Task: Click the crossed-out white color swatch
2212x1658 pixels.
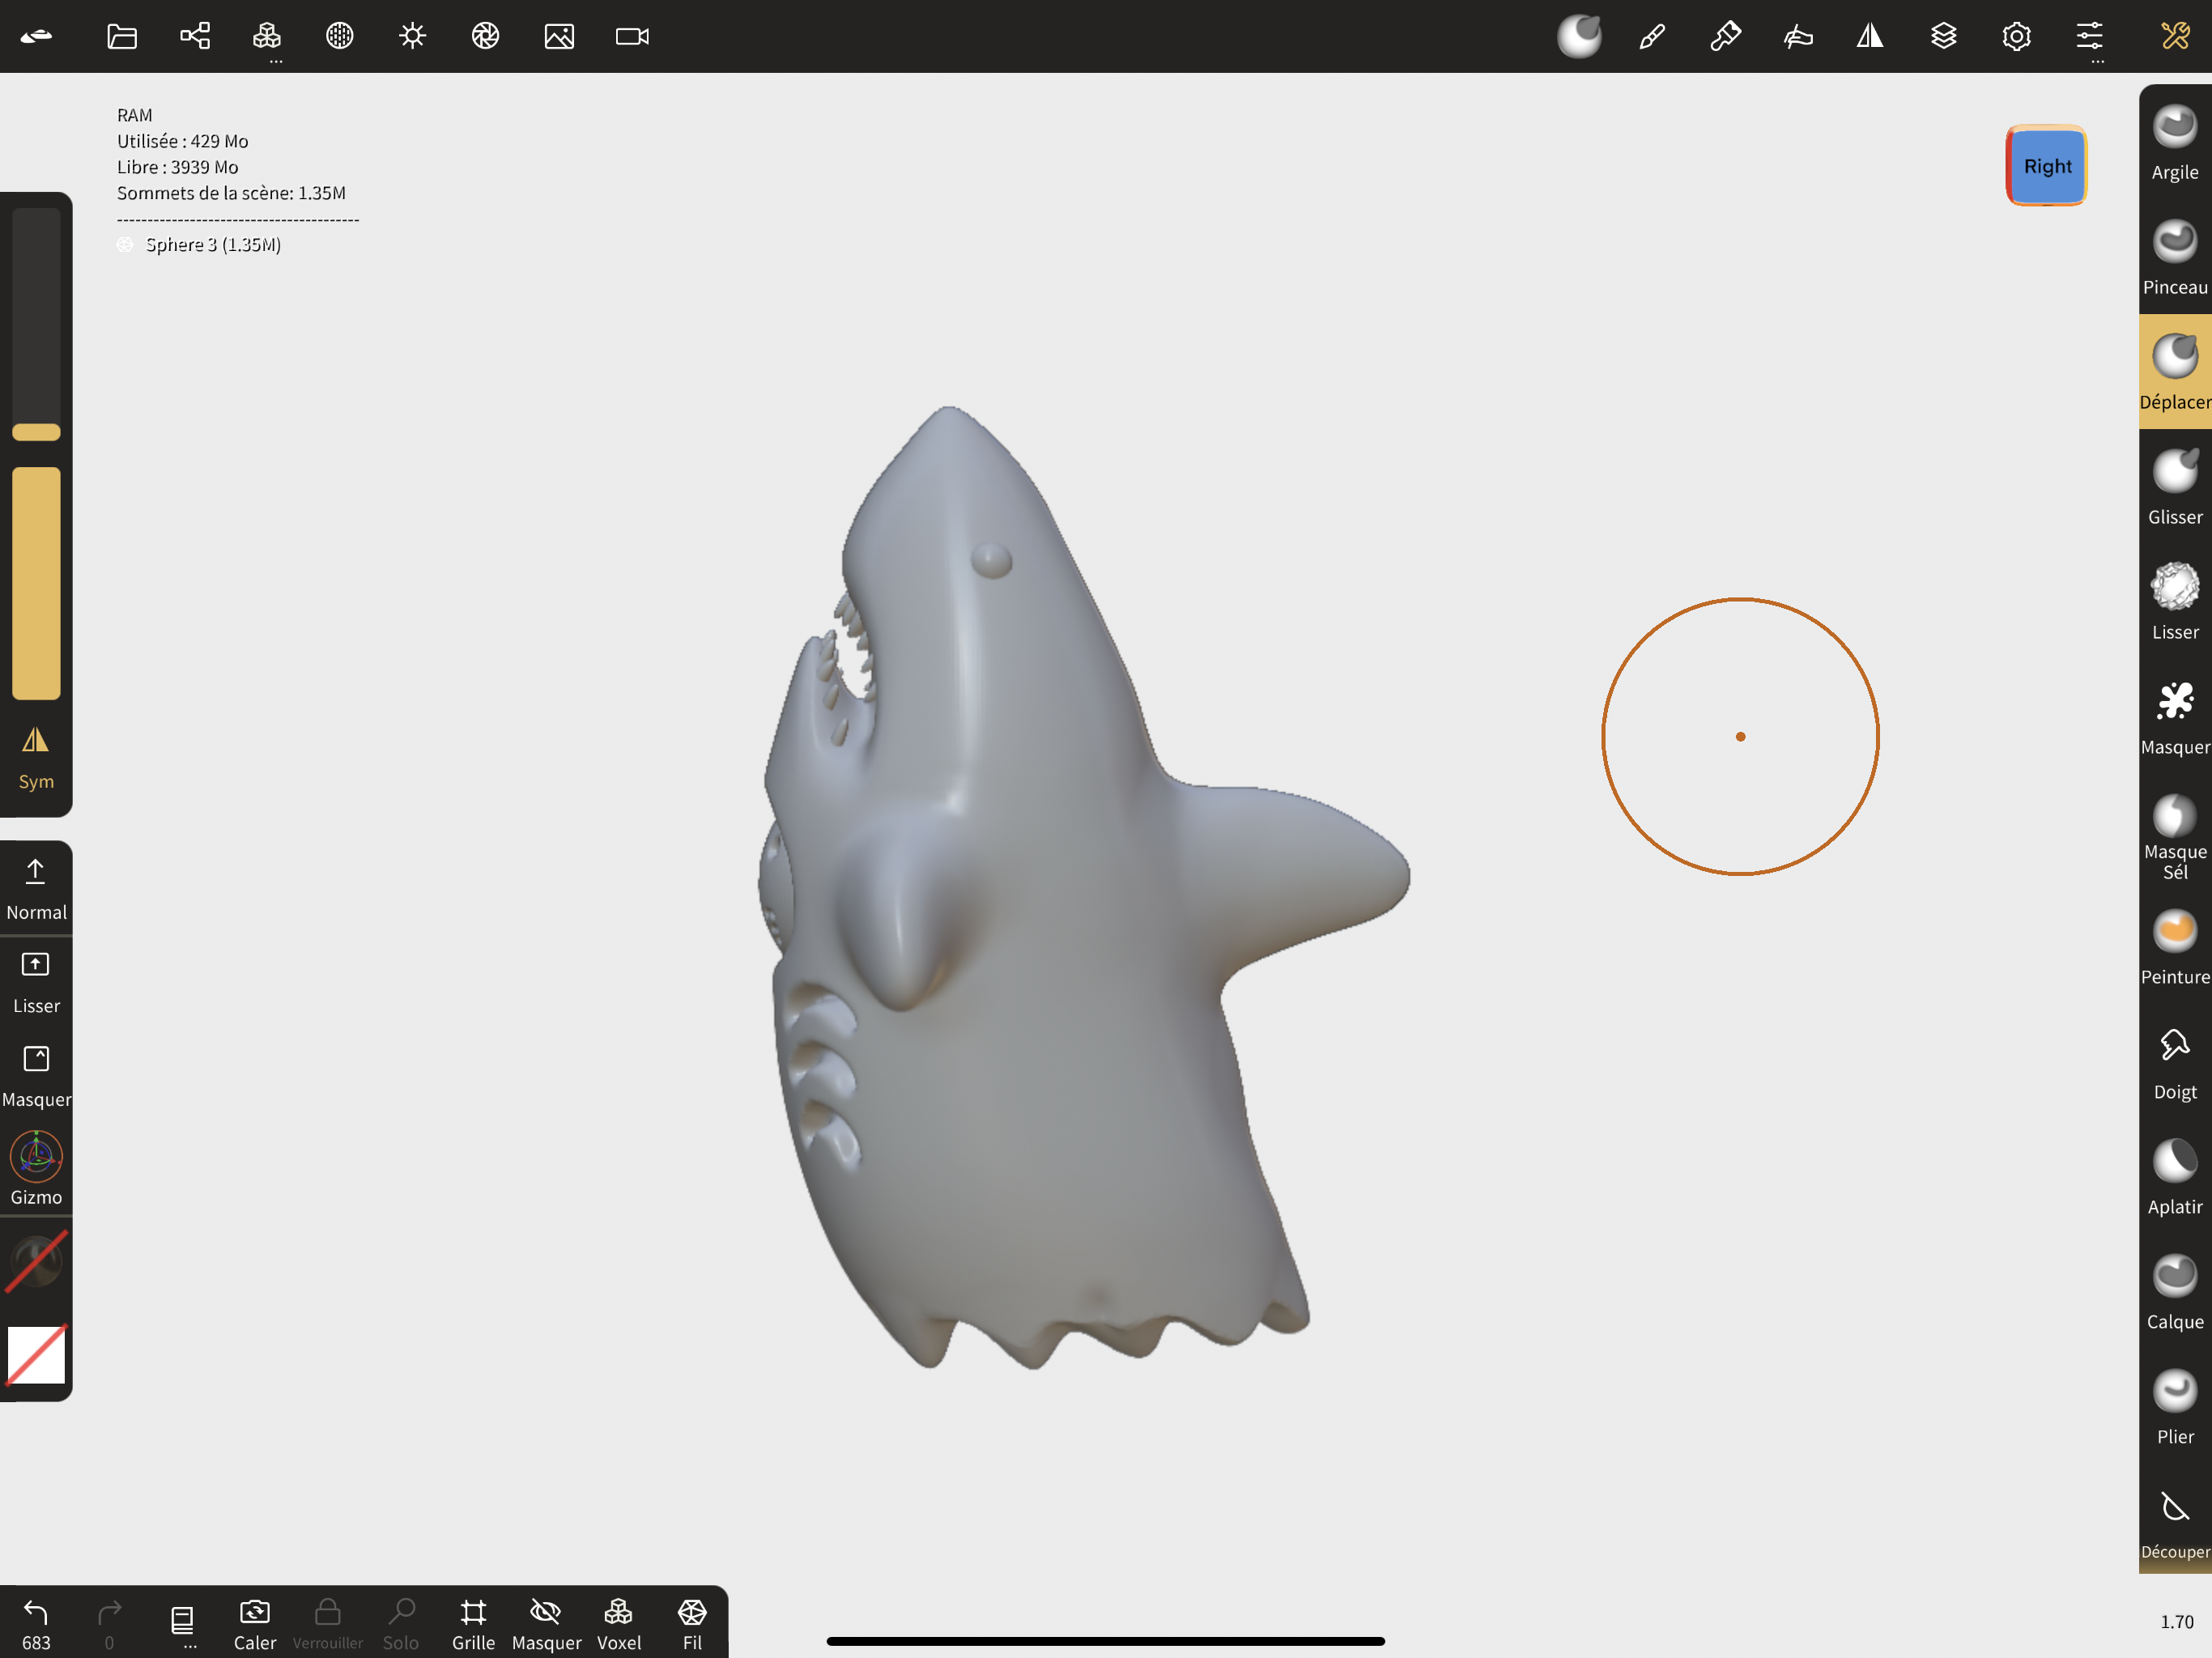Action: pos(36,1354)
